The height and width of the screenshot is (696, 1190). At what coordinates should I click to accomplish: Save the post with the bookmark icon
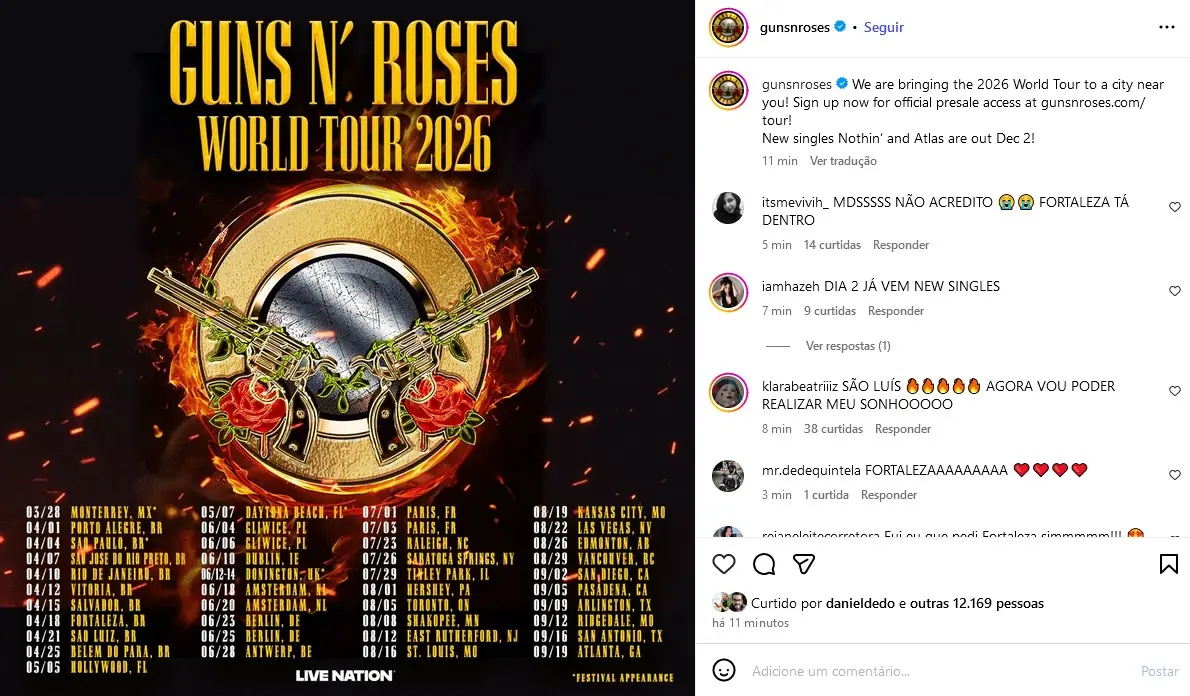coord(1168,564)
